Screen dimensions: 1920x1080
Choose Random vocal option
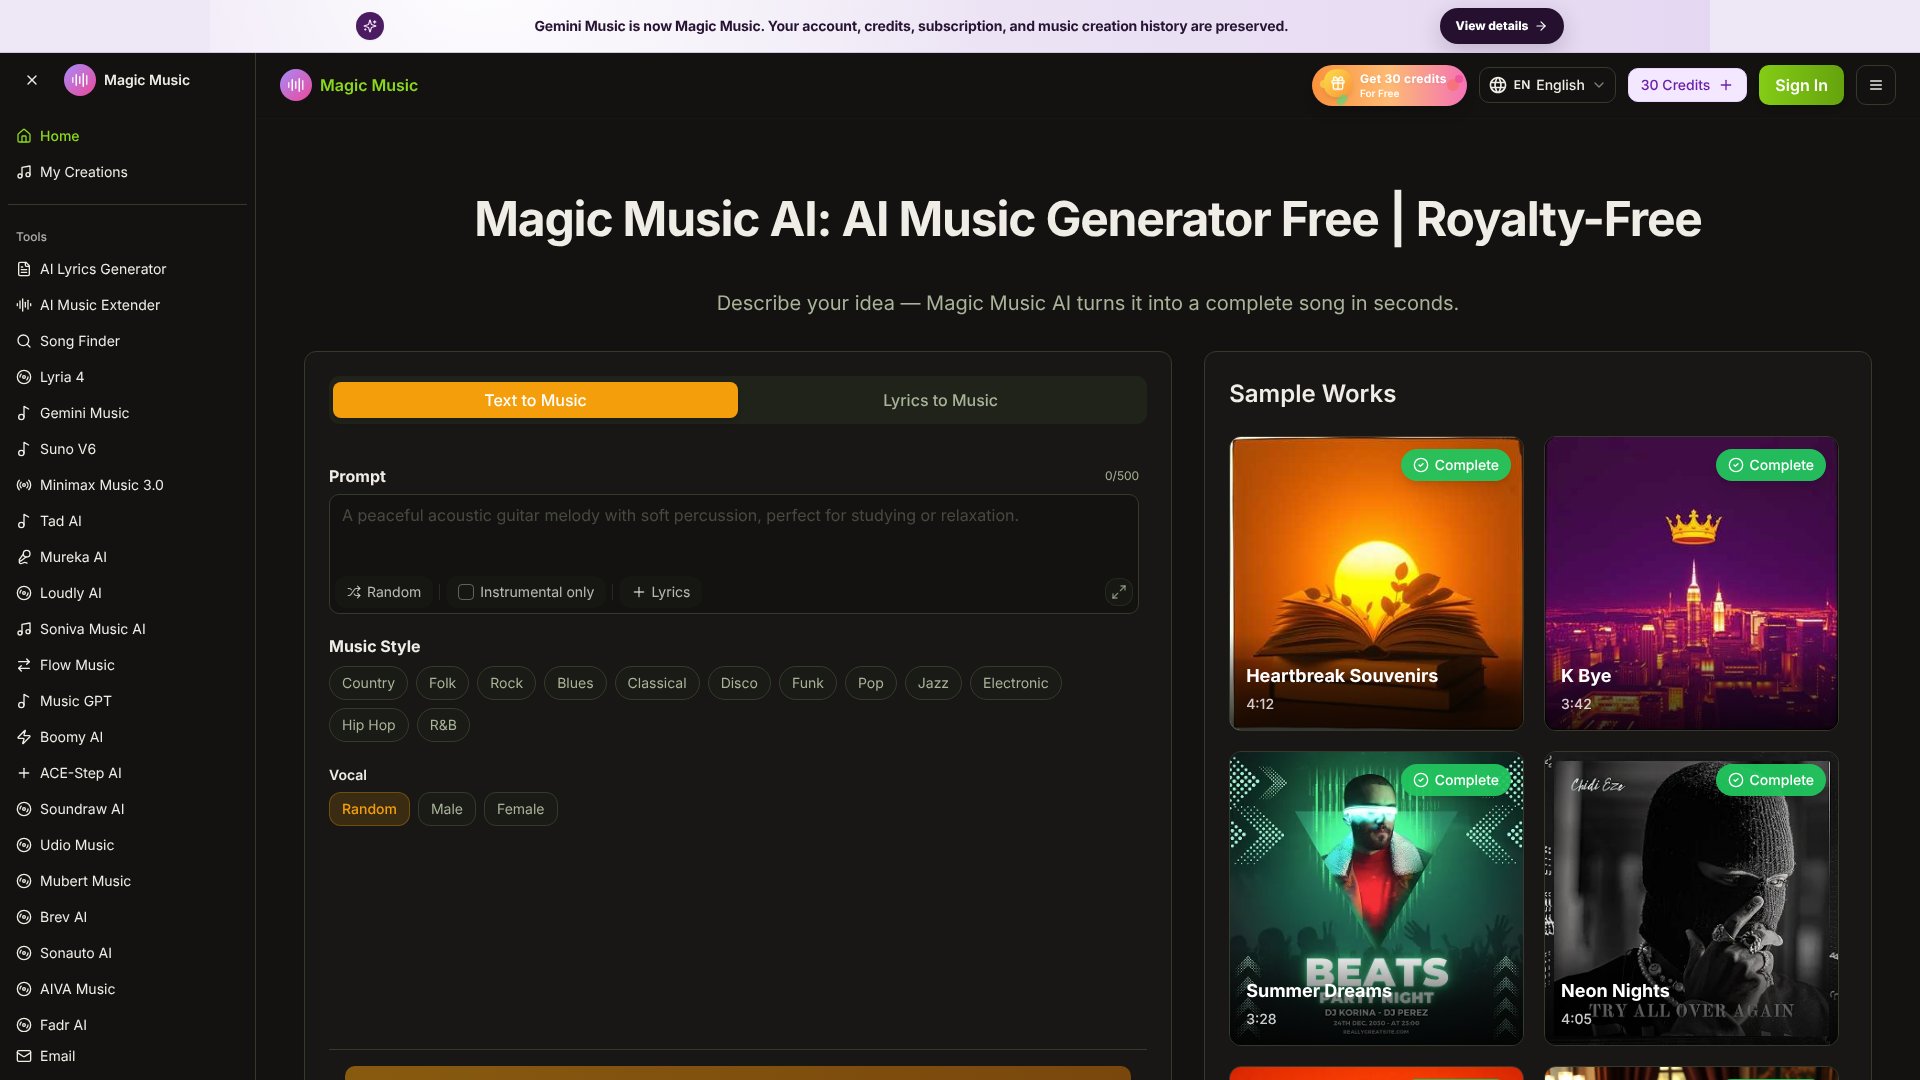pyautogui.click(x=369, y=809)
